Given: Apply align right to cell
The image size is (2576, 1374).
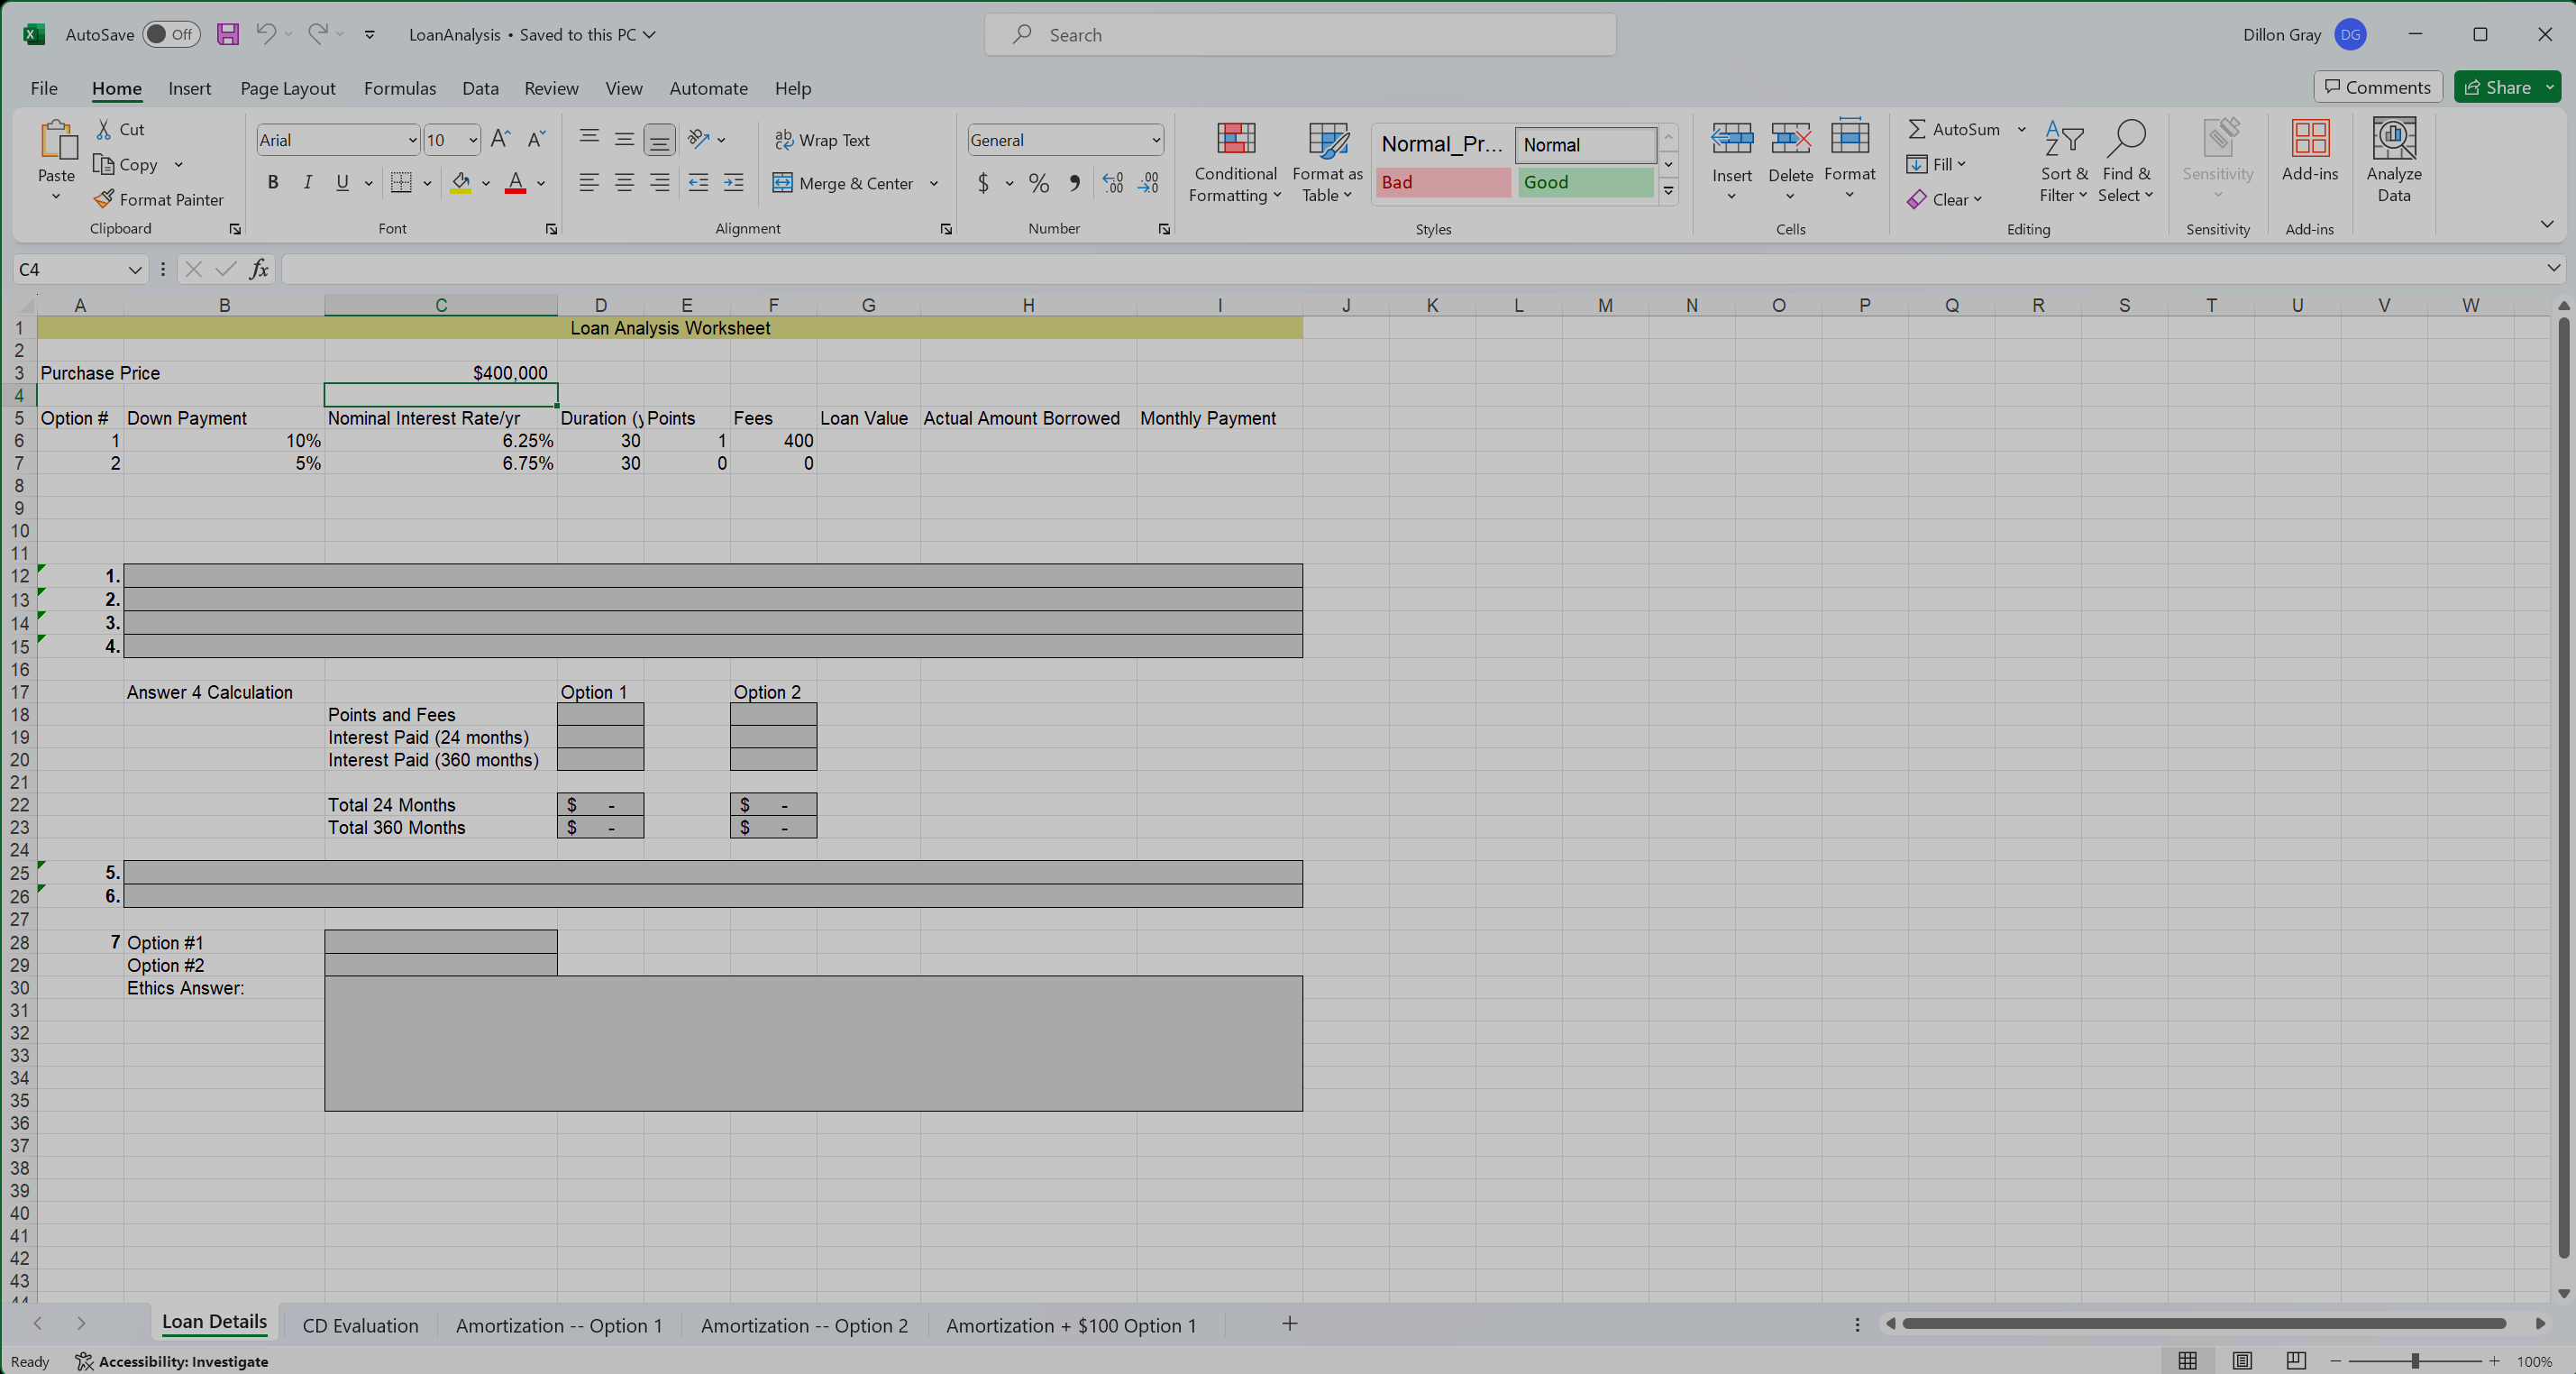Looking at the screenshot, I should (659, 182).
